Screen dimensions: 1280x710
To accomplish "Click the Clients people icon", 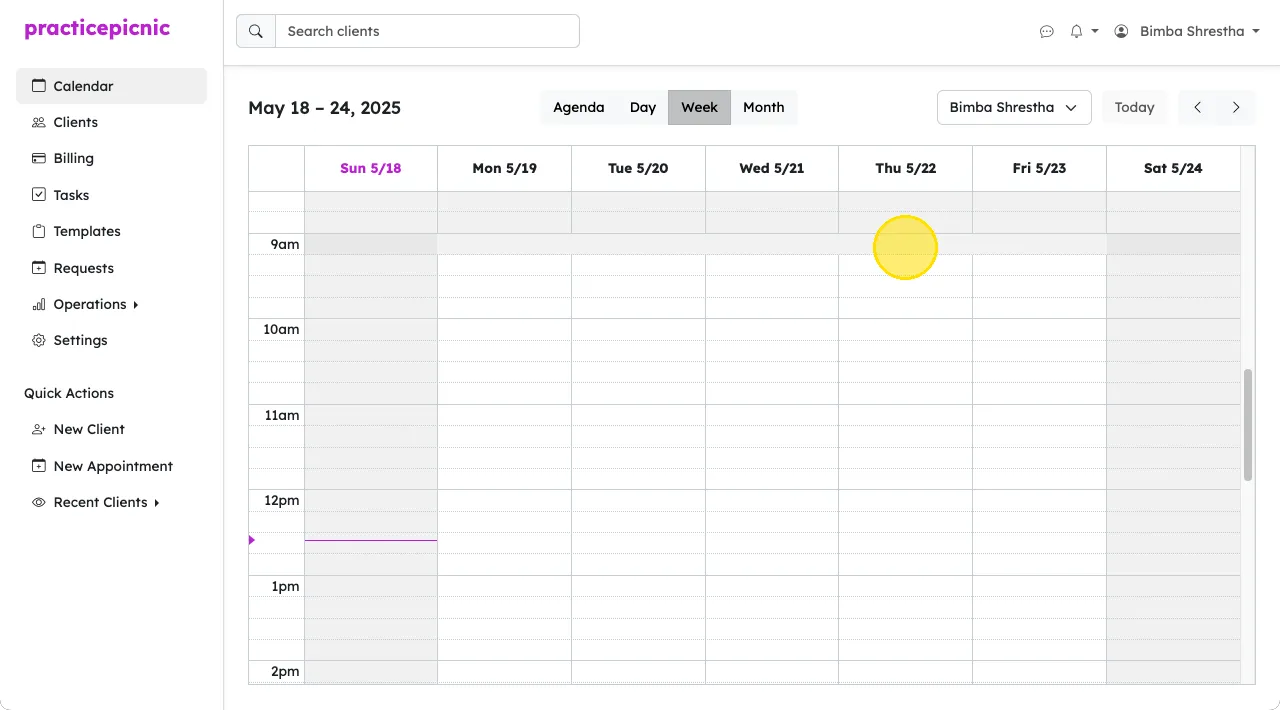I will coord(39,122).
